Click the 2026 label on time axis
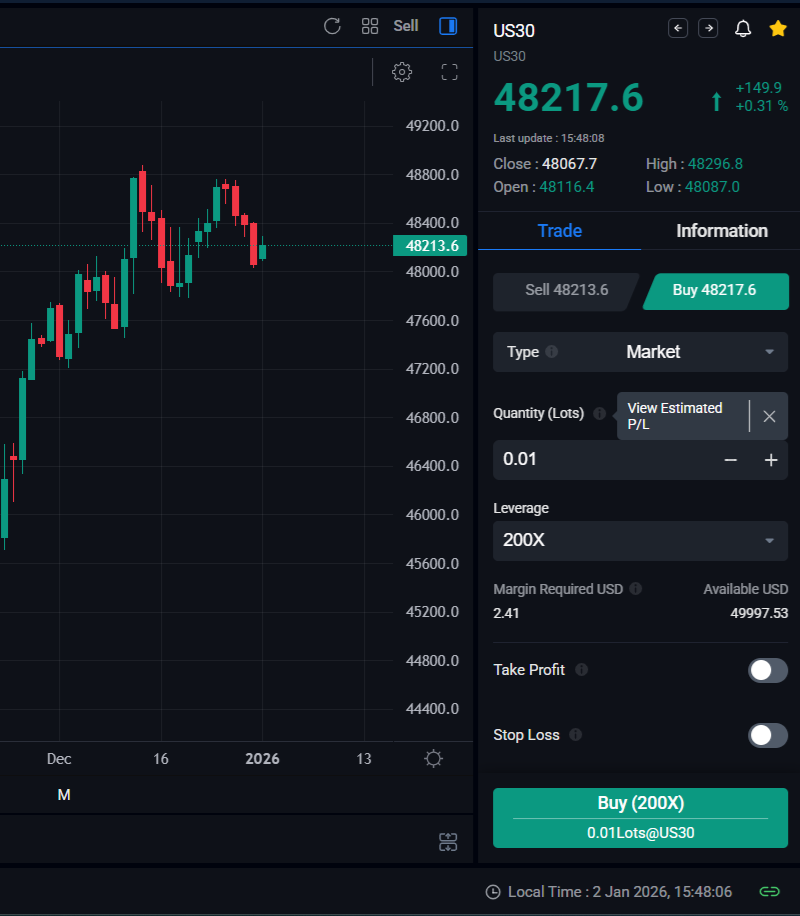Viewport: 800px width, 916px height. tap(262, 759)
